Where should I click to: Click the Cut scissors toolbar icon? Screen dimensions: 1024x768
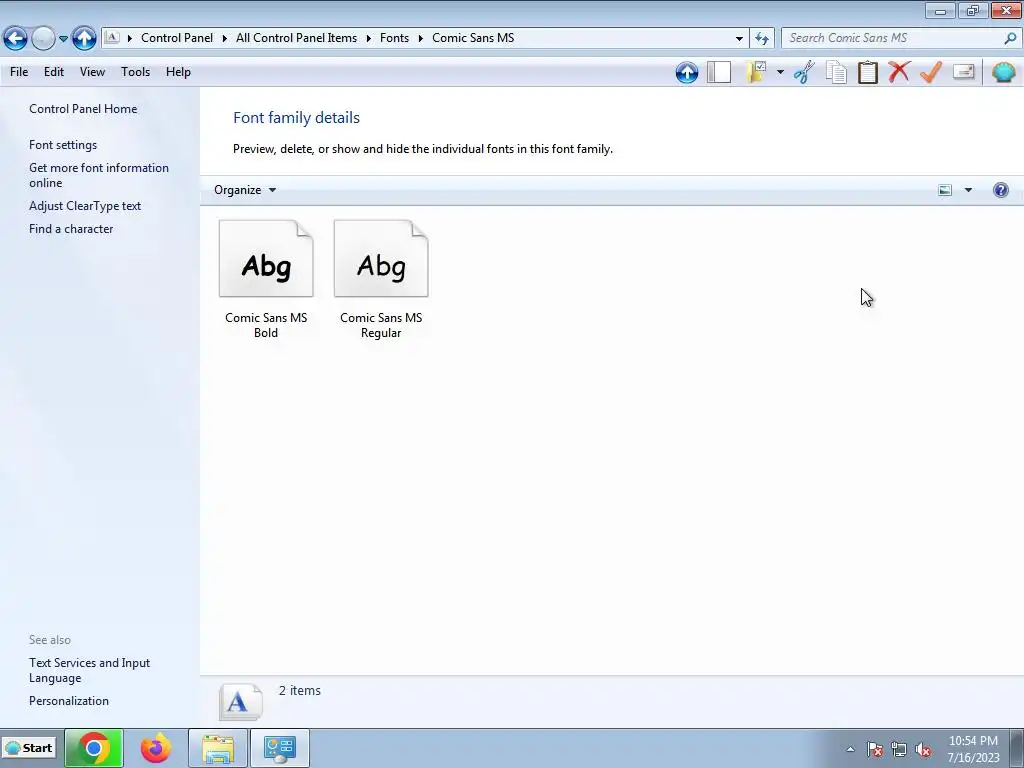pos(804,72)
